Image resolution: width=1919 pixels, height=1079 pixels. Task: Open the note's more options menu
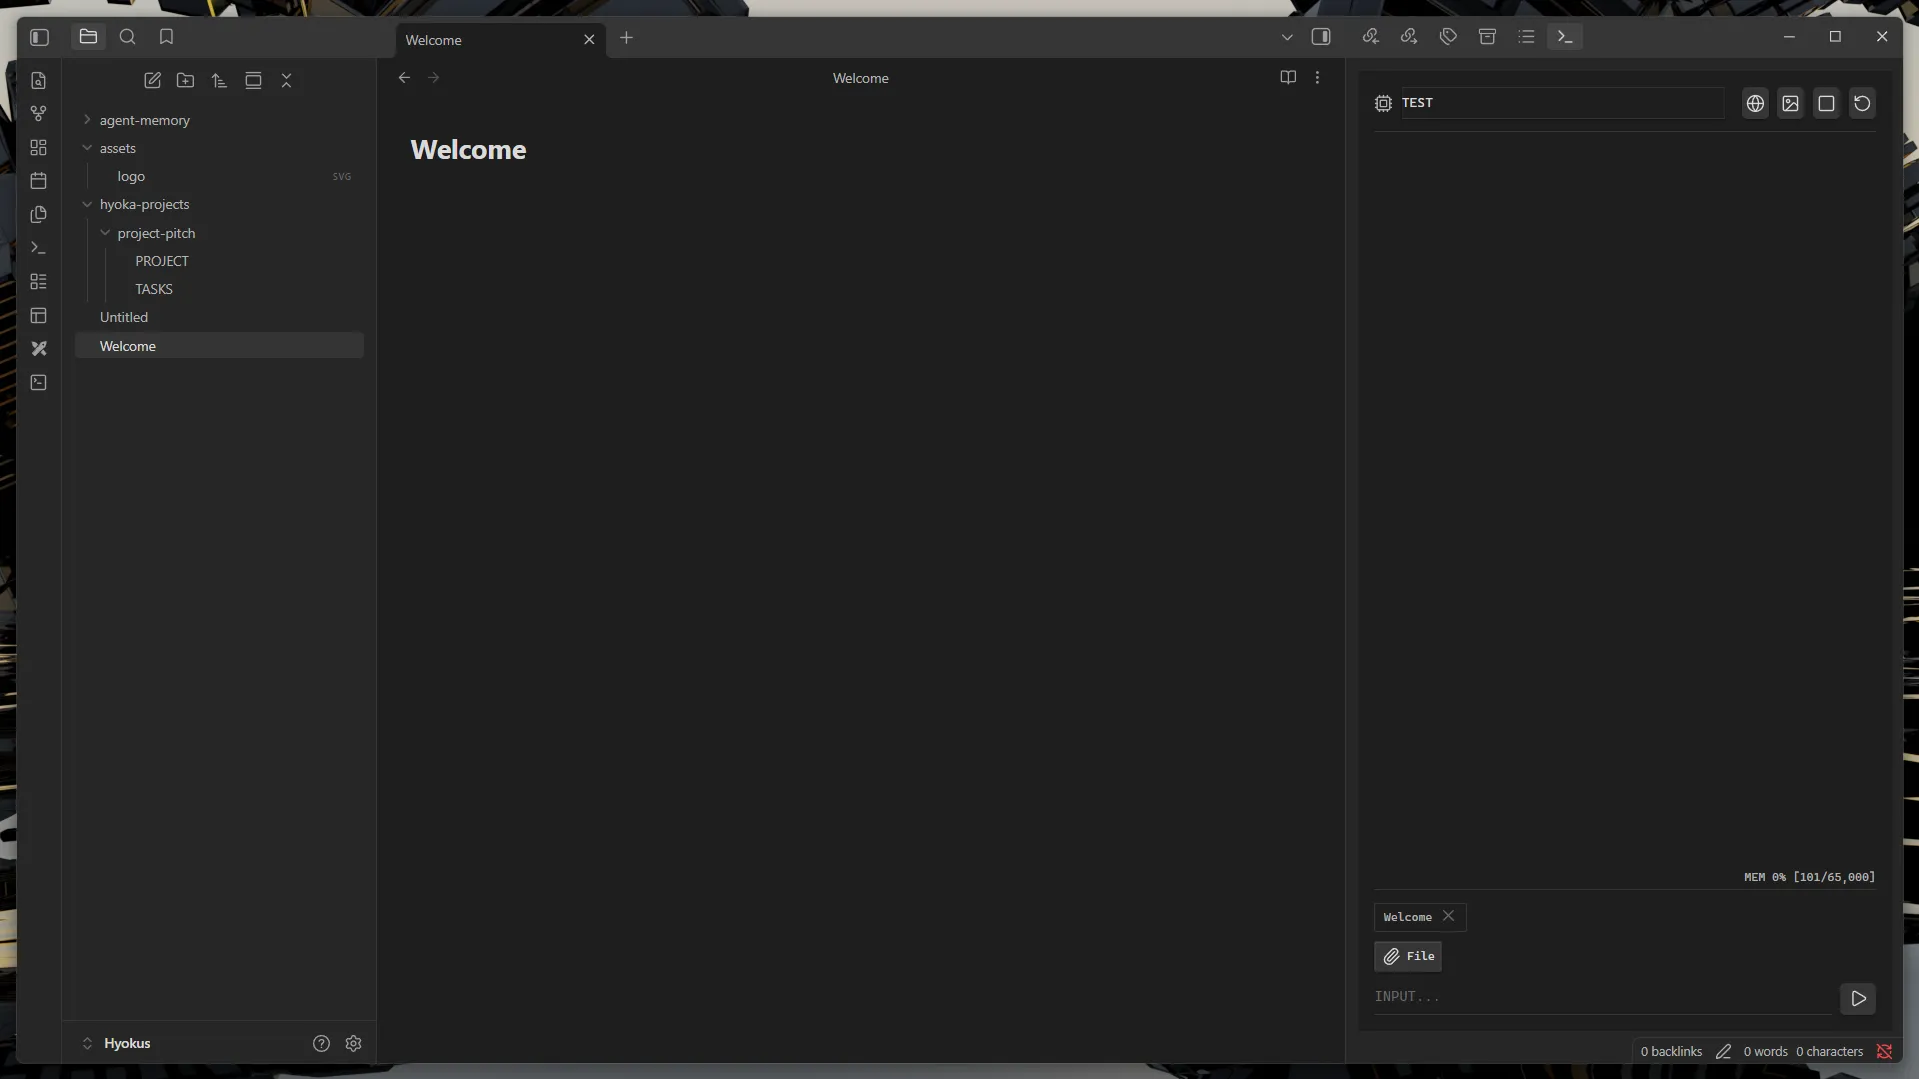coord(1317,78)
